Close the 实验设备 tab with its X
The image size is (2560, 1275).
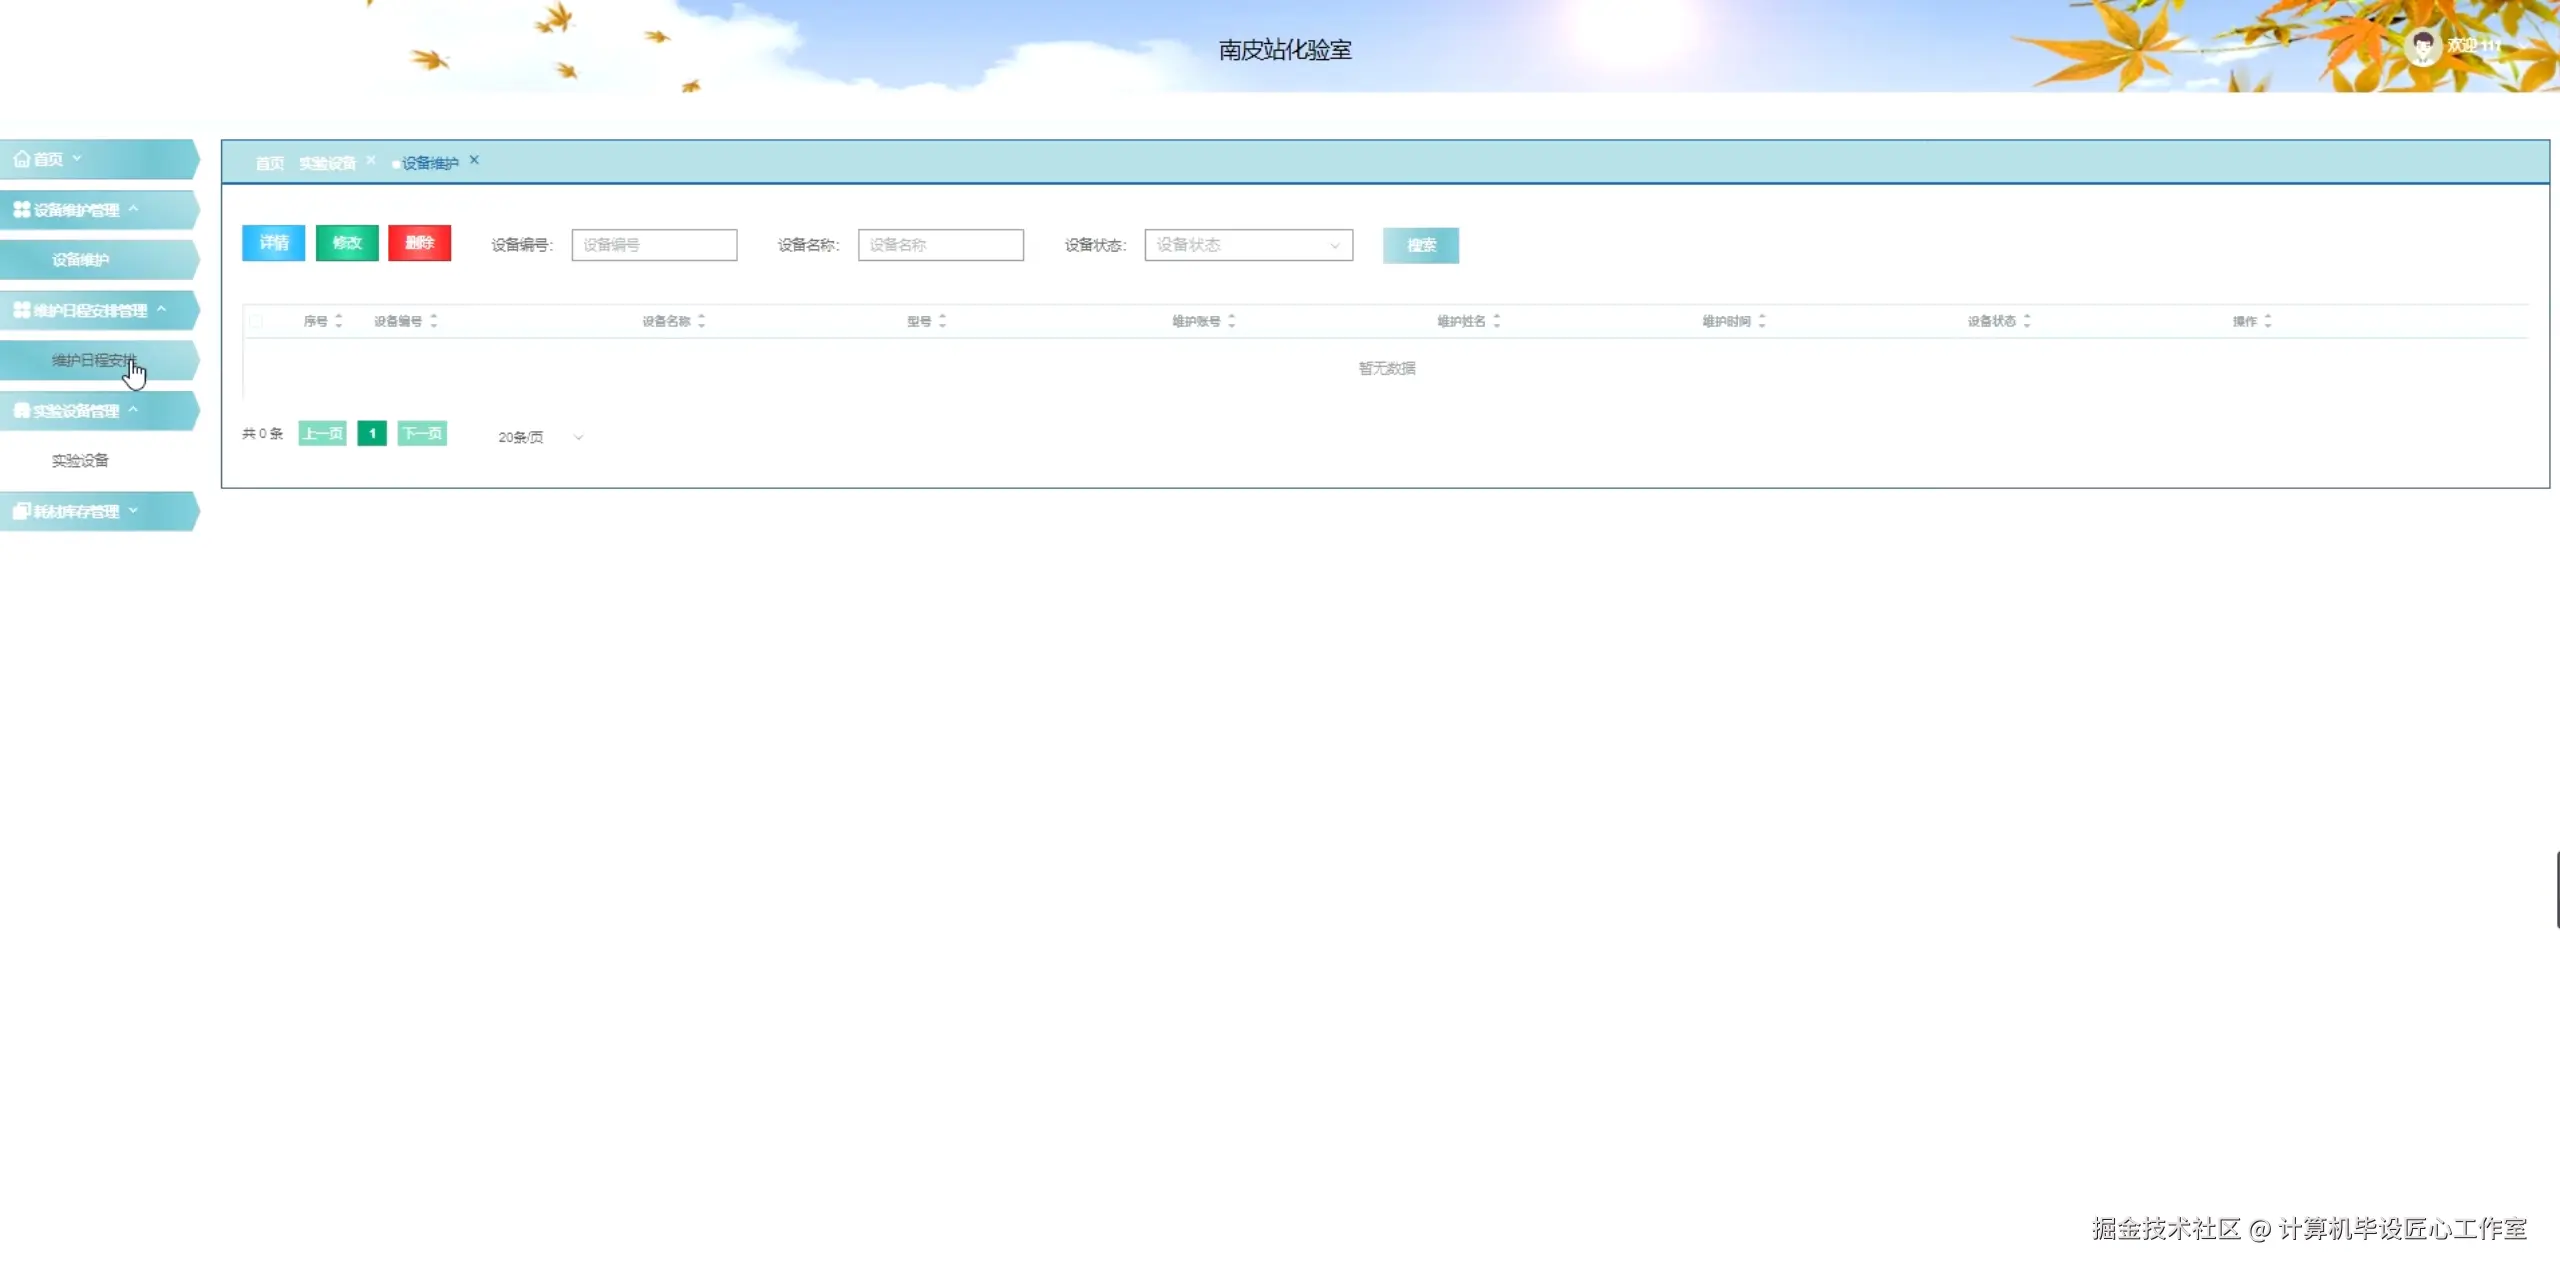click(x=371, y=160)
